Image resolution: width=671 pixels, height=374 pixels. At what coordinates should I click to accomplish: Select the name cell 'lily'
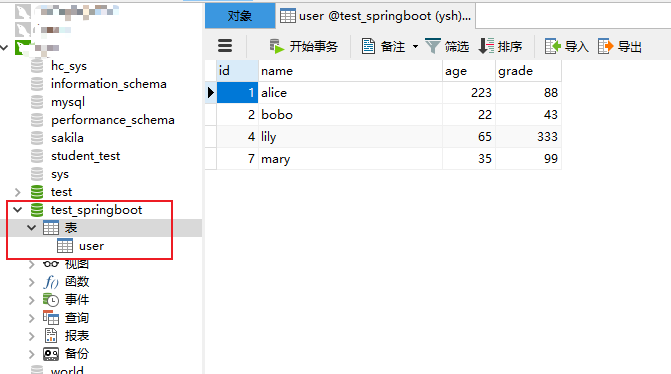(x=350, y=137)
